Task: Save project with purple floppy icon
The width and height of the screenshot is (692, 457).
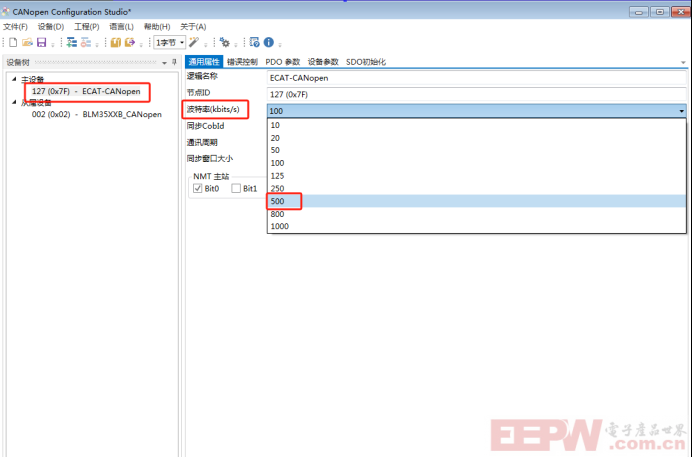Action: pos(41,42)
